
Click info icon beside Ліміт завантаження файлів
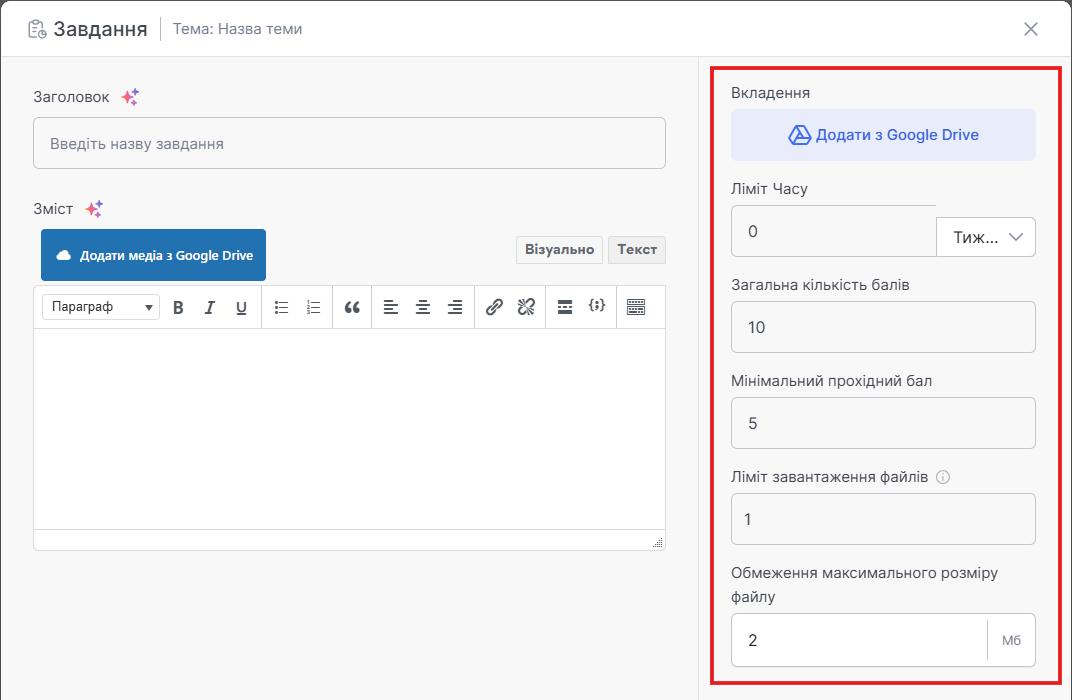tap(943, 477)
